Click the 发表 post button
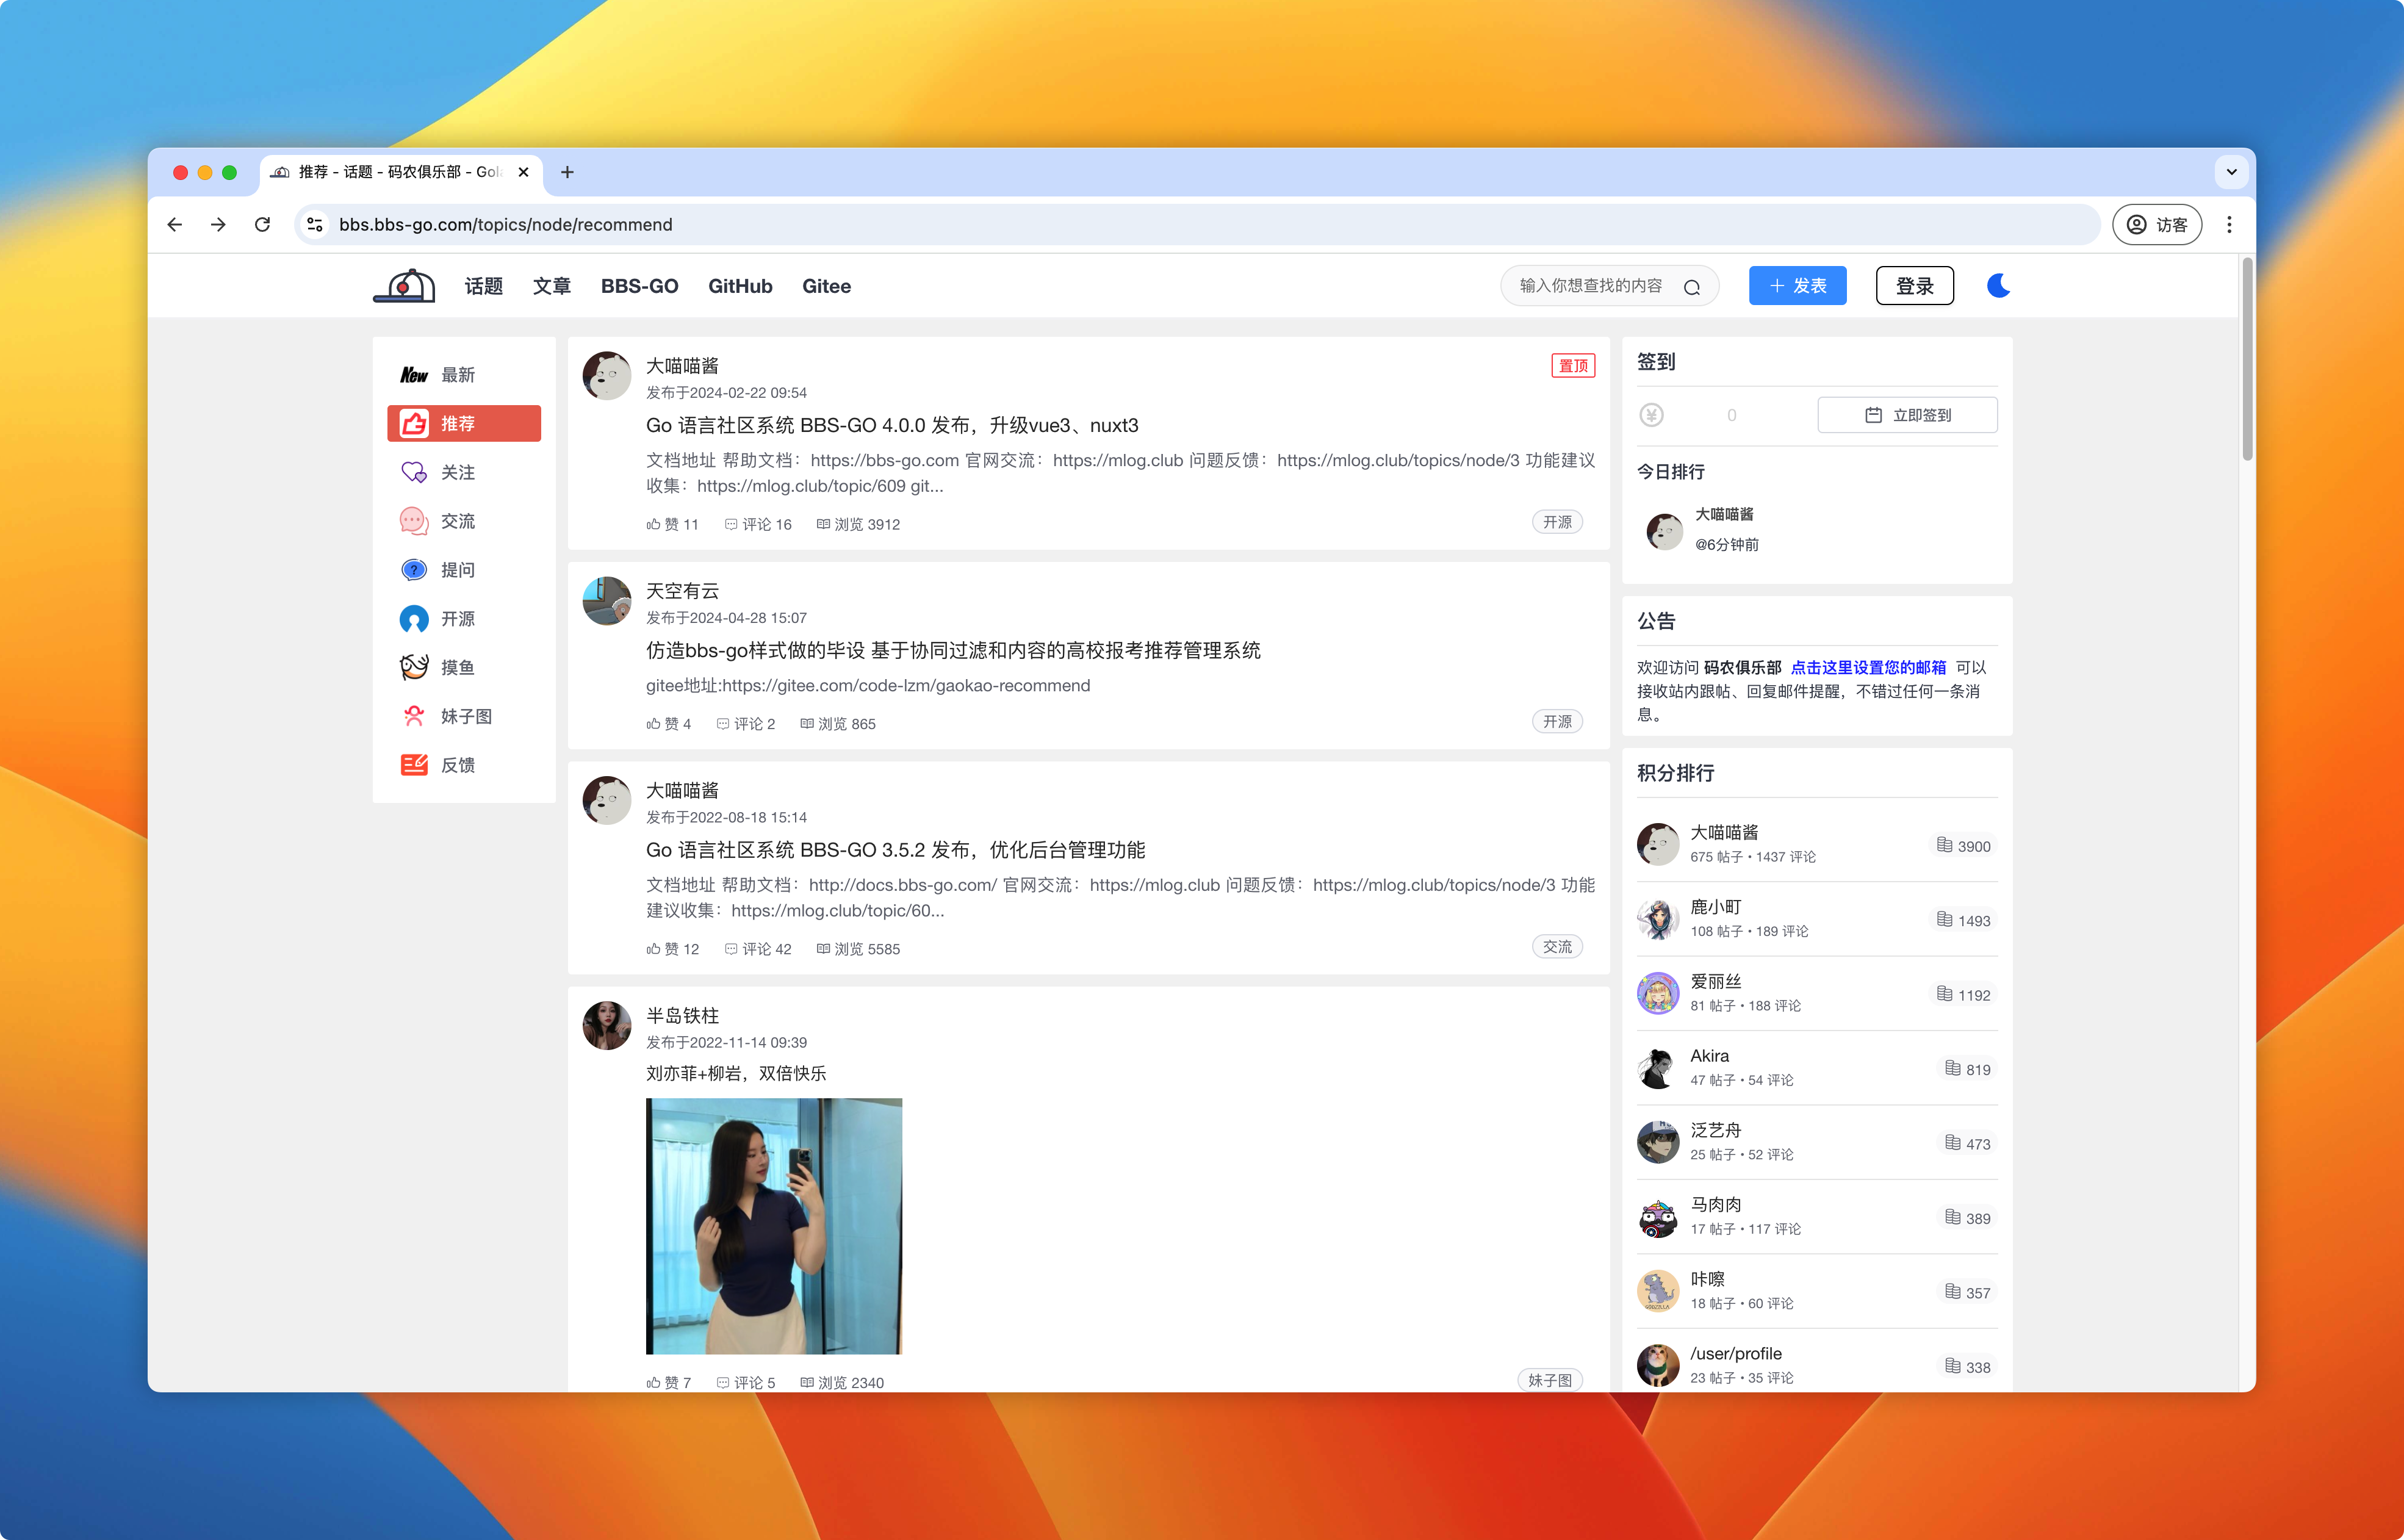 1797,286
